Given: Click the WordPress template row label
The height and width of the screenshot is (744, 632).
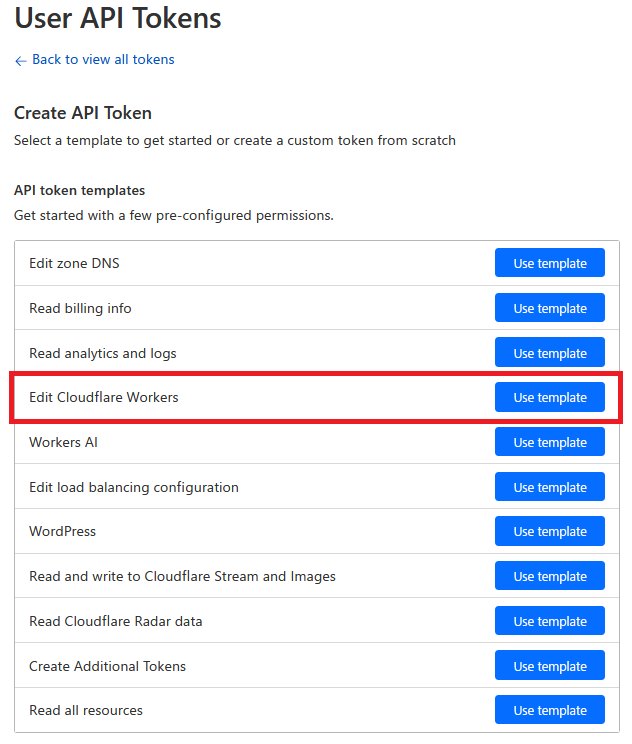Looking at the screenshot, I should (63, 531).
